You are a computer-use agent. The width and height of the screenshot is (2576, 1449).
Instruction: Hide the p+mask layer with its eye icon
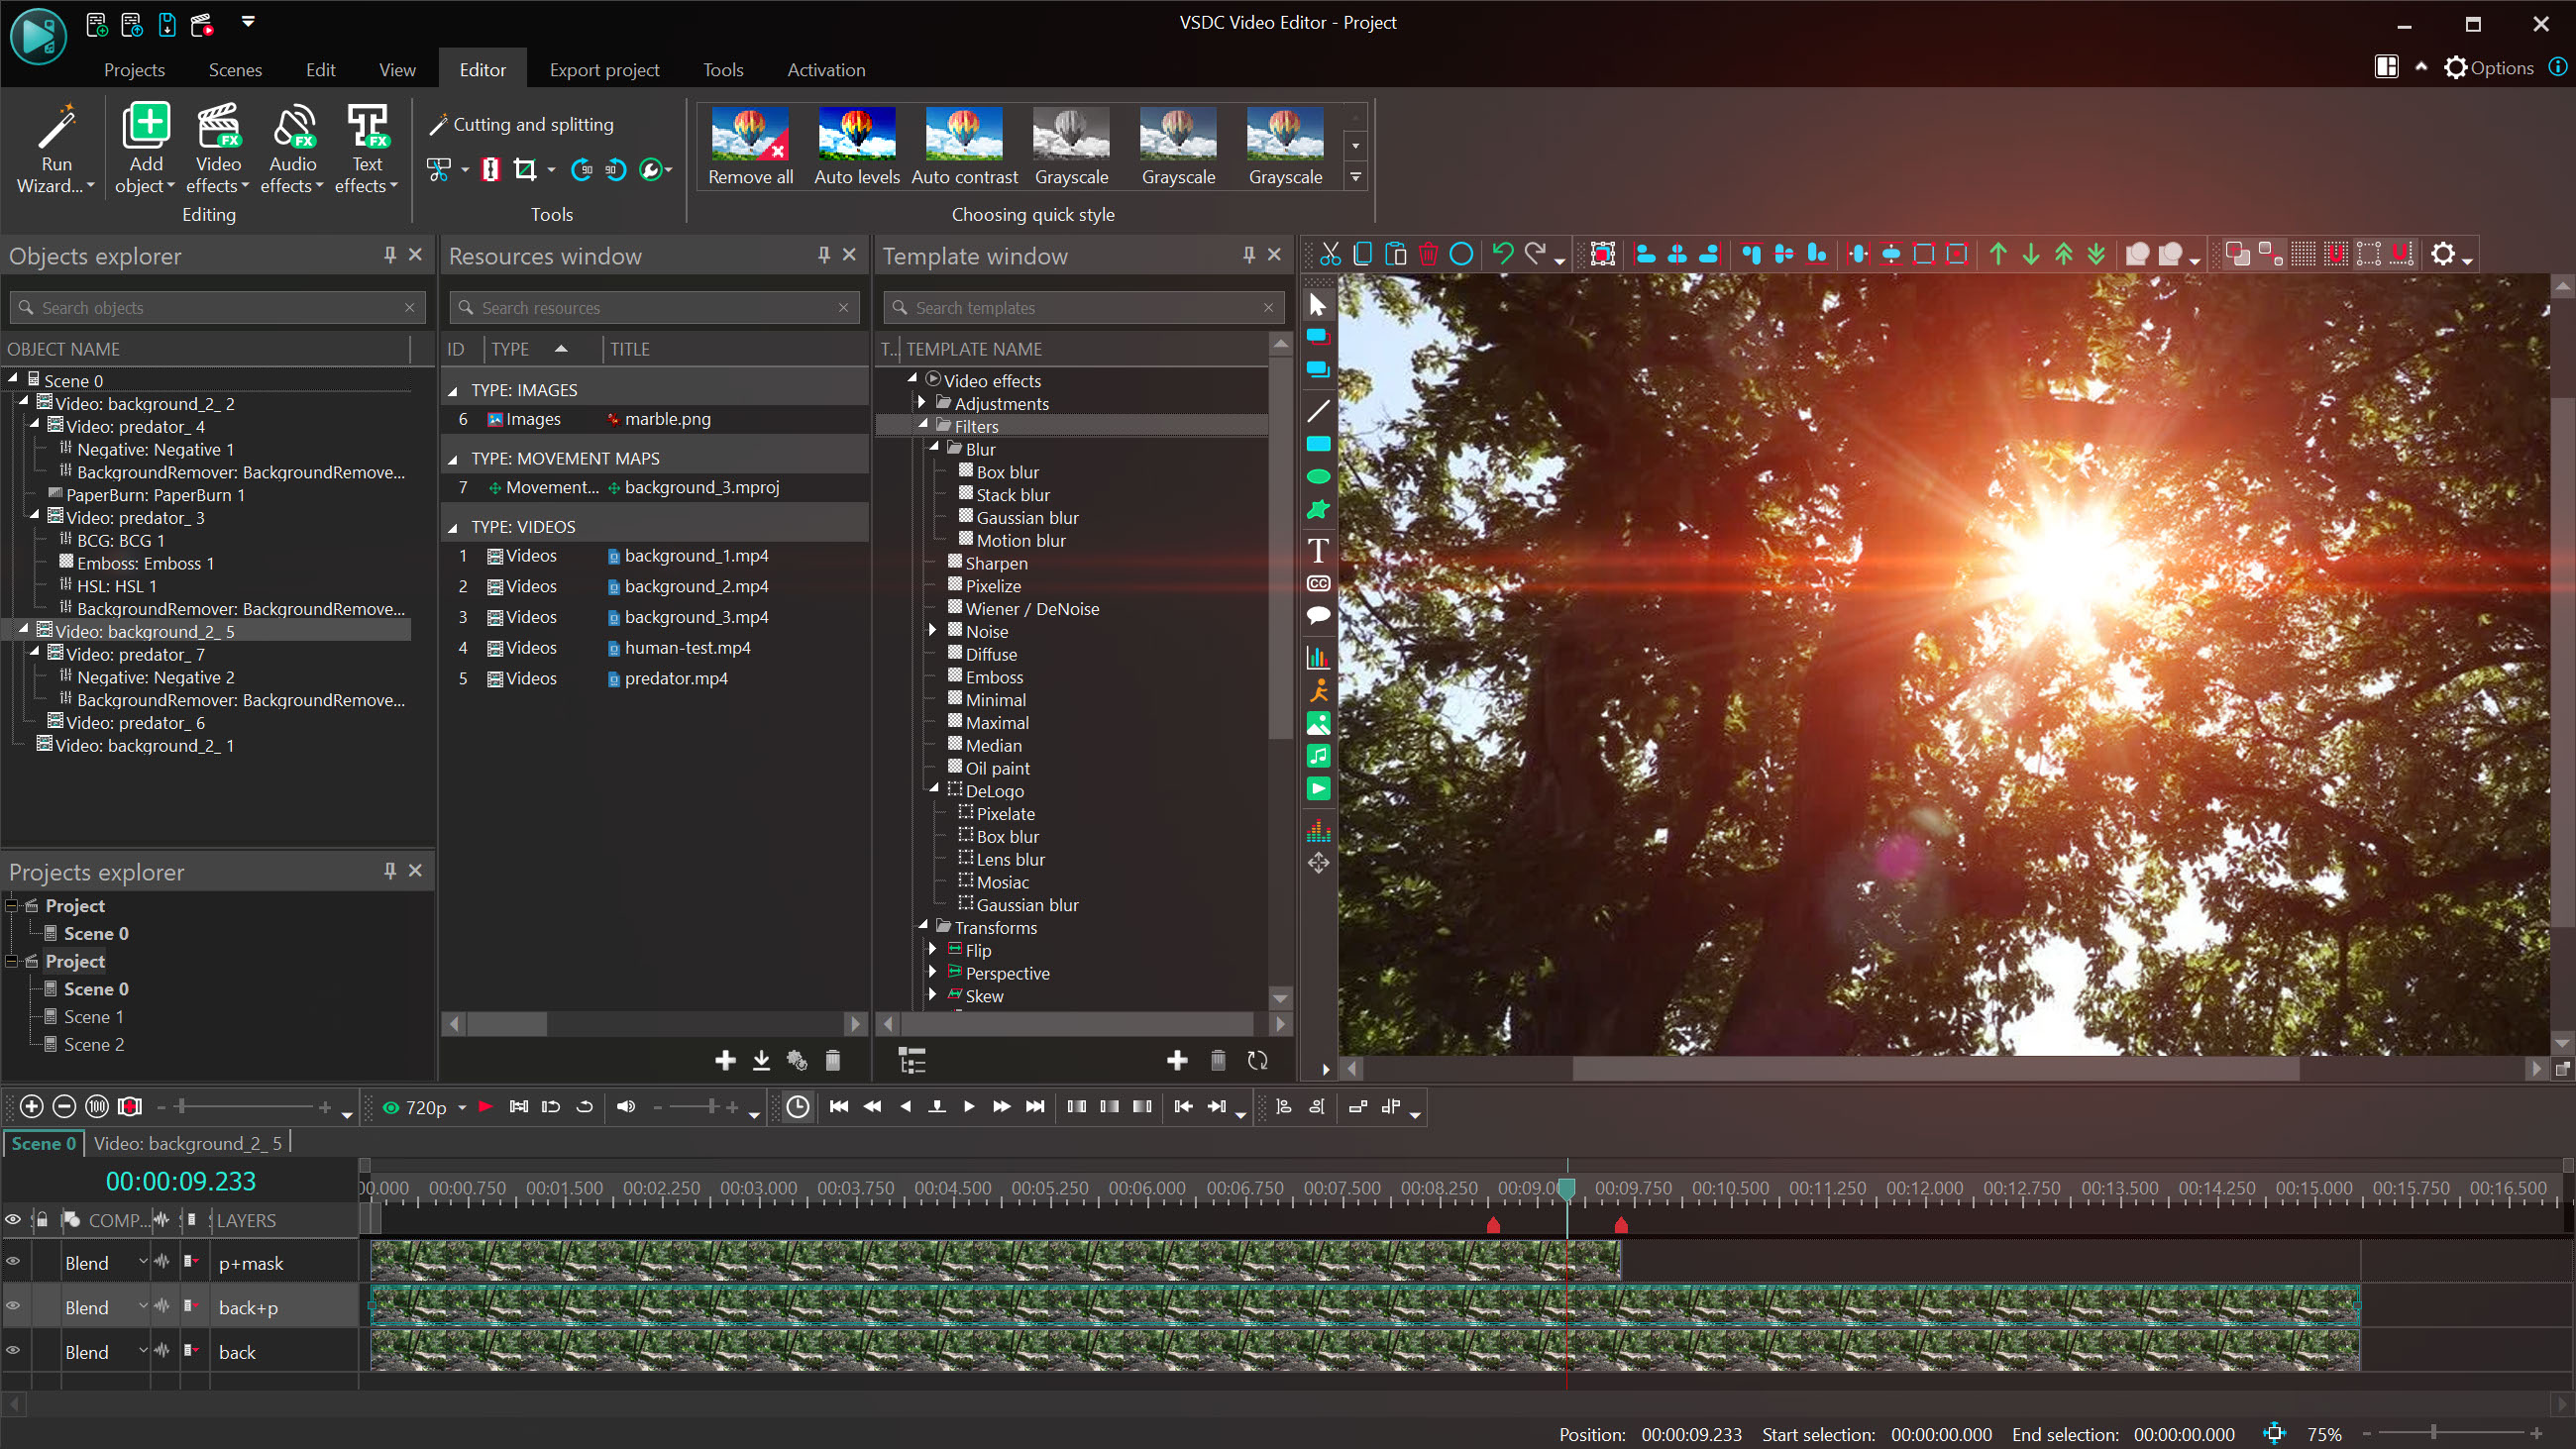(x=14, y=1262)
